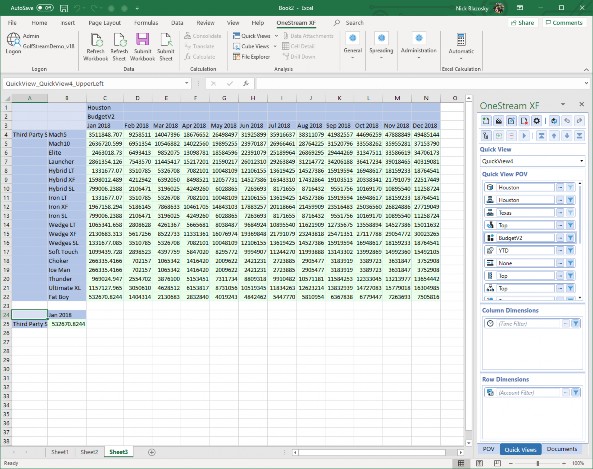Open the Page Layout ribbon tab

pyautogui.click(x=104, y=23)
